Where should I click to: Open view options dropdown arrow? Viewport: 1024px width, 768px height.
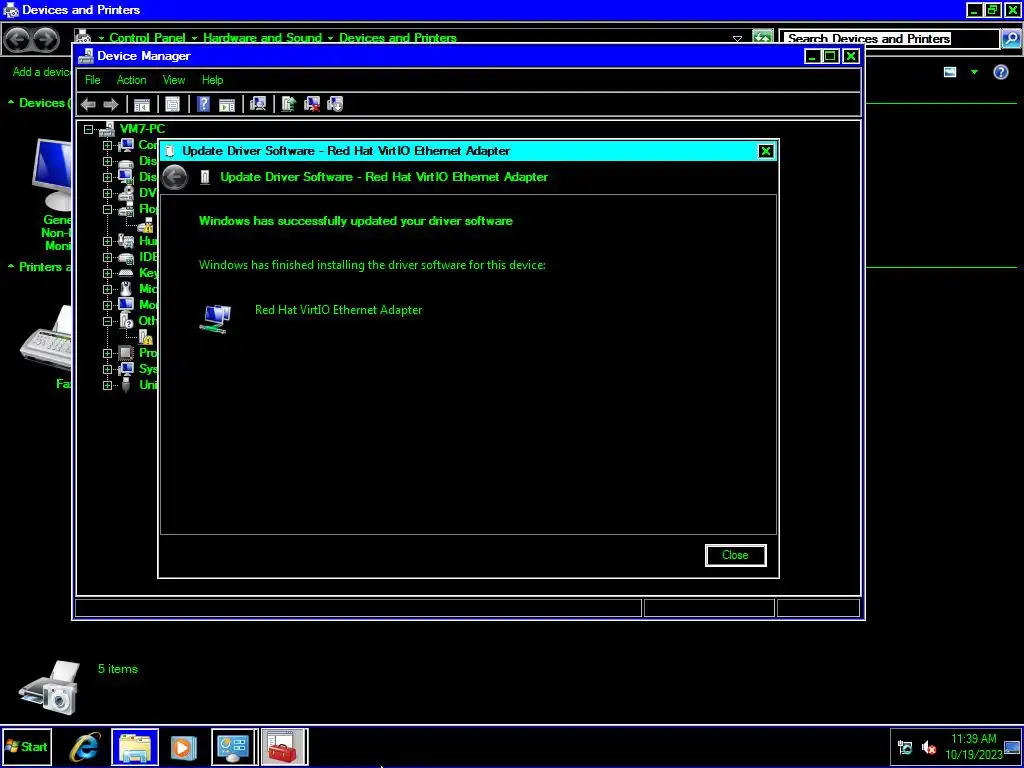974,72
